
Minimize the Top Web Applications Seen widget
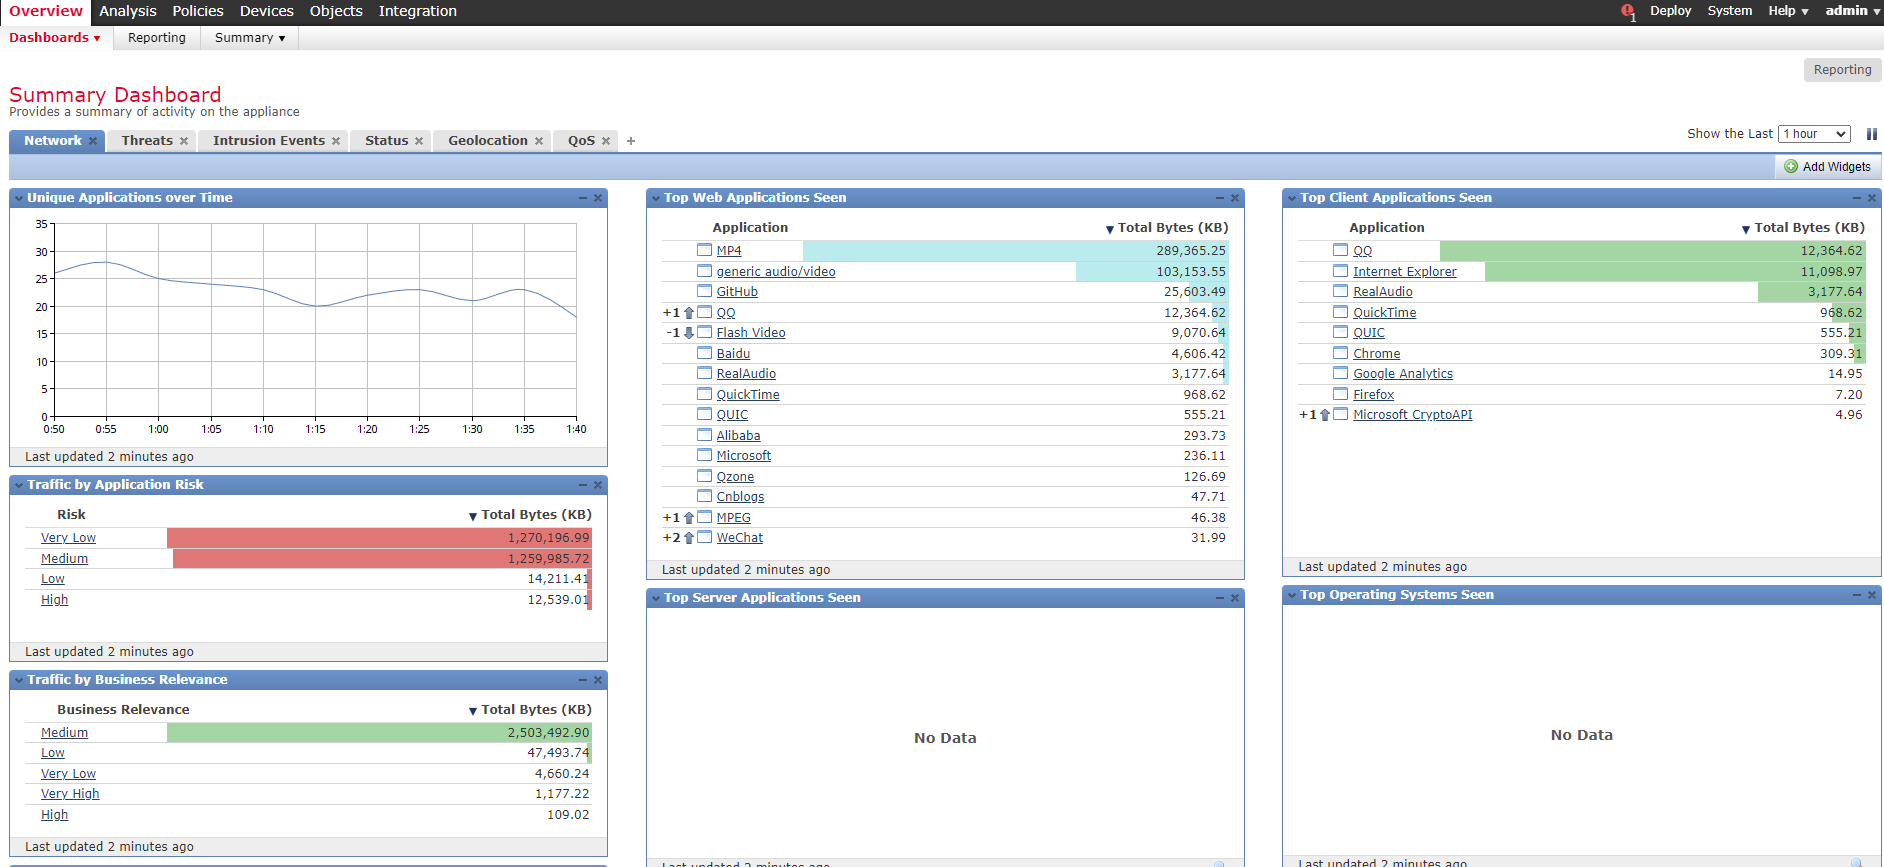click(x=1220, y=198)
